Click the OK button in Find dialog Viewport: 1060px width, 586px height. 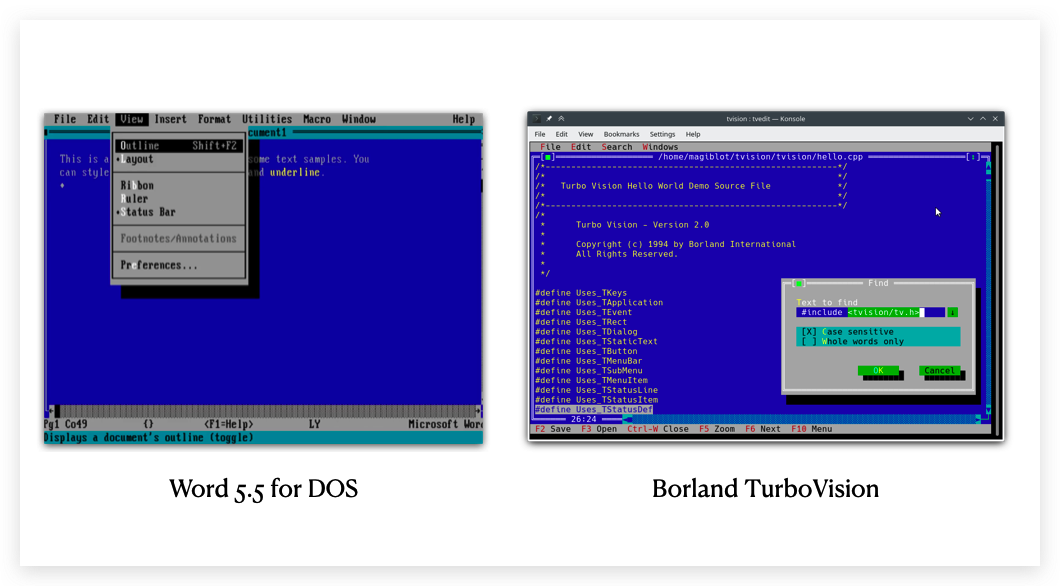click(x=878, y=370)
